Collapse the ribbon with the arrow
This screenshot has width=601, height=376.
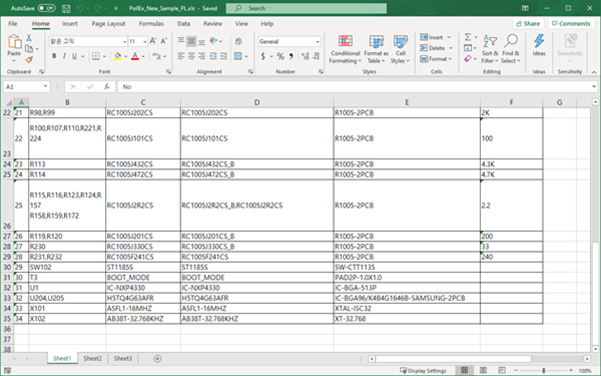[594, 72]
